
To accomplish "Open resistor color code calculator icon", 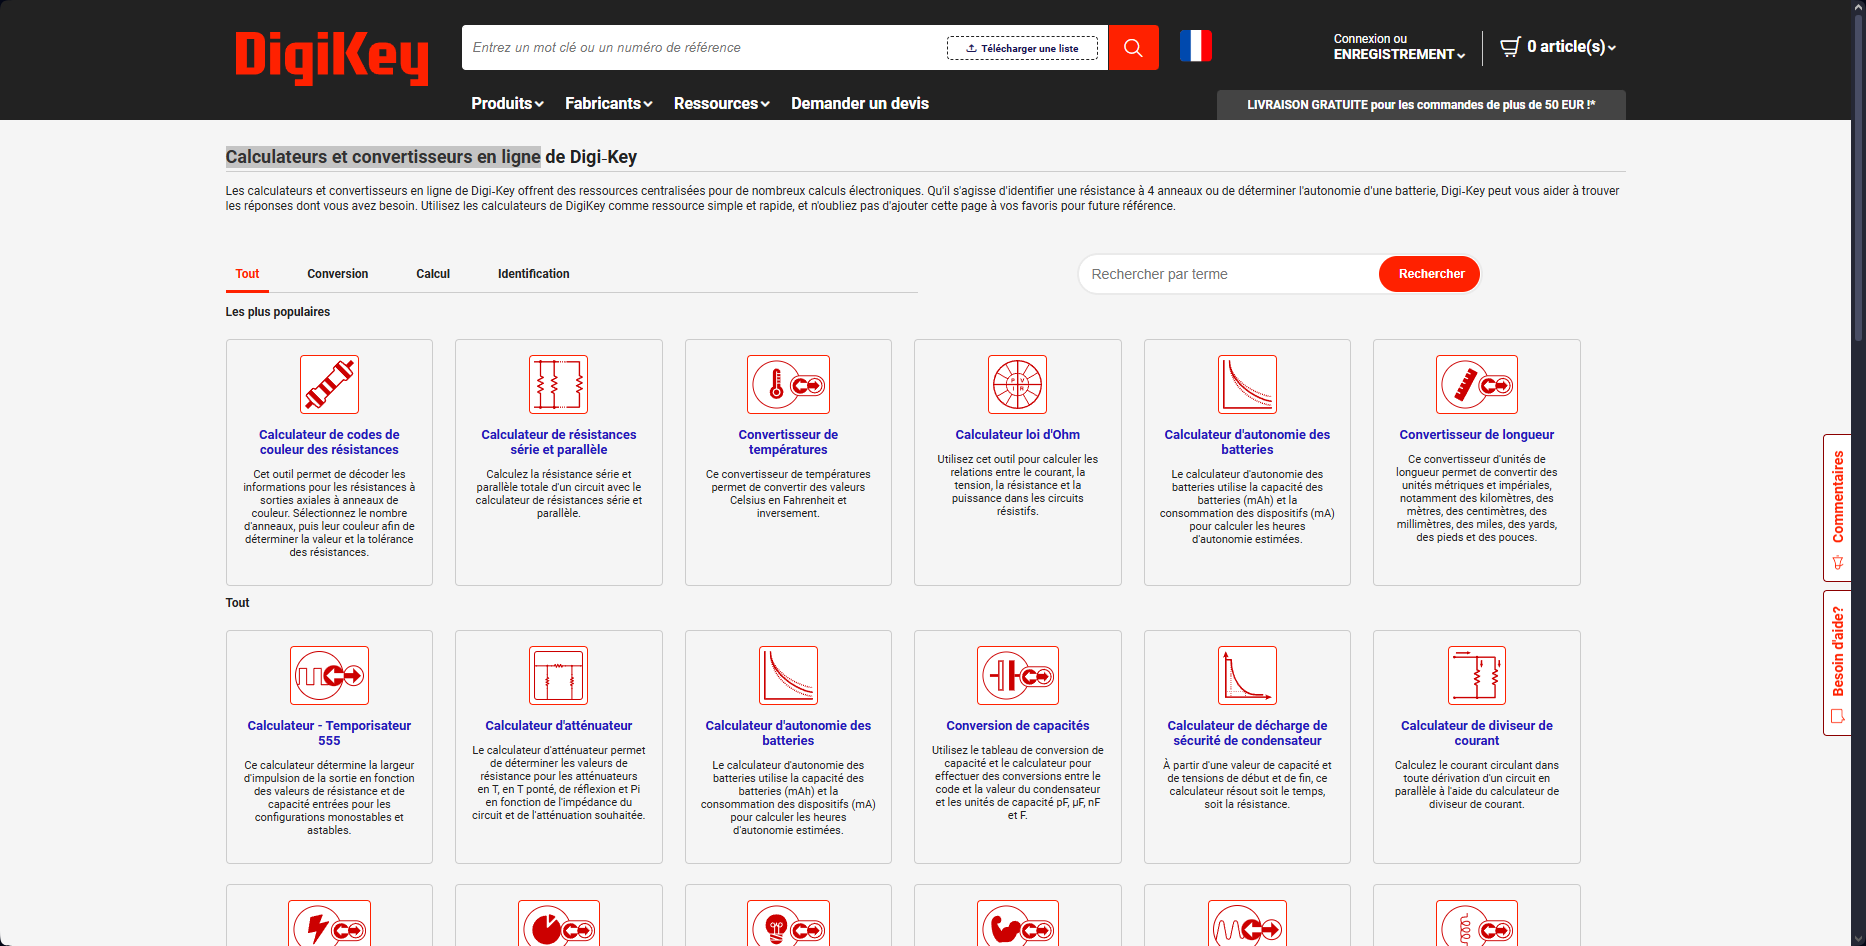I will (329, 384).
